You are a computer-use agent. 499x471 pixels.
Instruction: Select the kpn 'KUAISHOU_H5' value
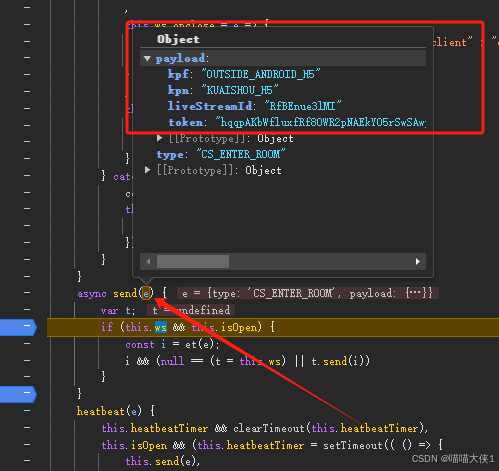[x=240, y=90]
